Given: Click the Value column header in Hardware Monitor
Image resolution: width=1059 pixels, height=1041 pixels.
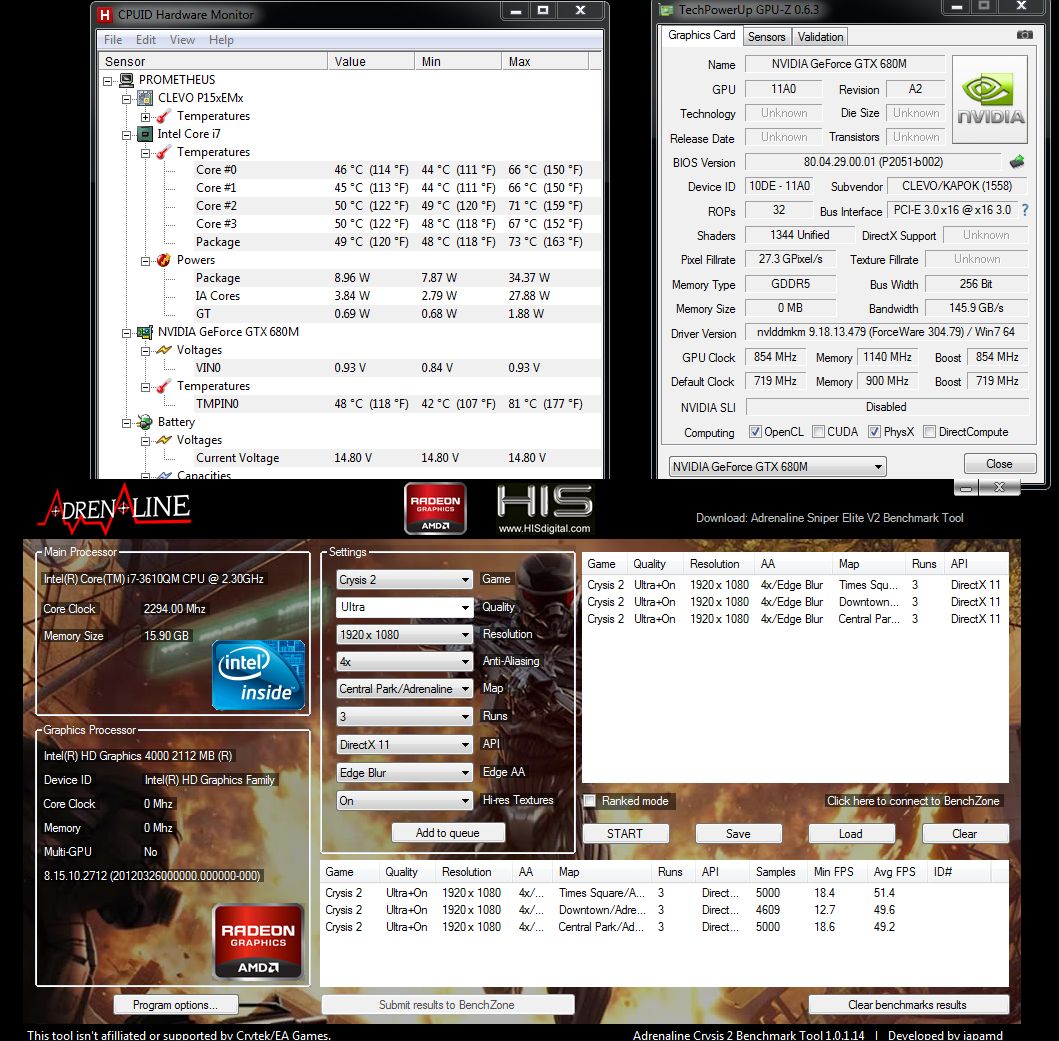Looking at the screenshot, I should coord(370,61).
